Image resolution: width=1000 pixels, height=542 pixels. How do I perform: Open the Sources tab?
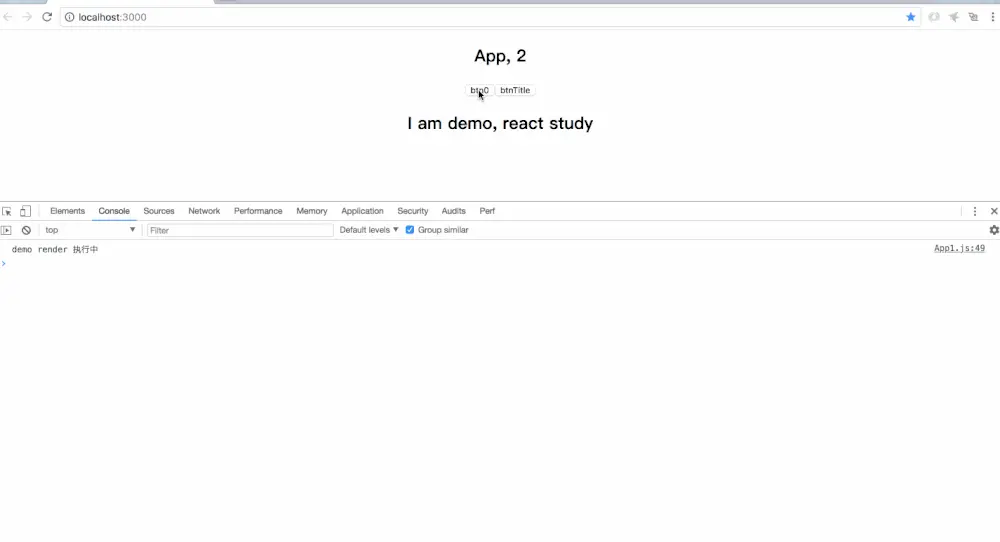point(159,211)
